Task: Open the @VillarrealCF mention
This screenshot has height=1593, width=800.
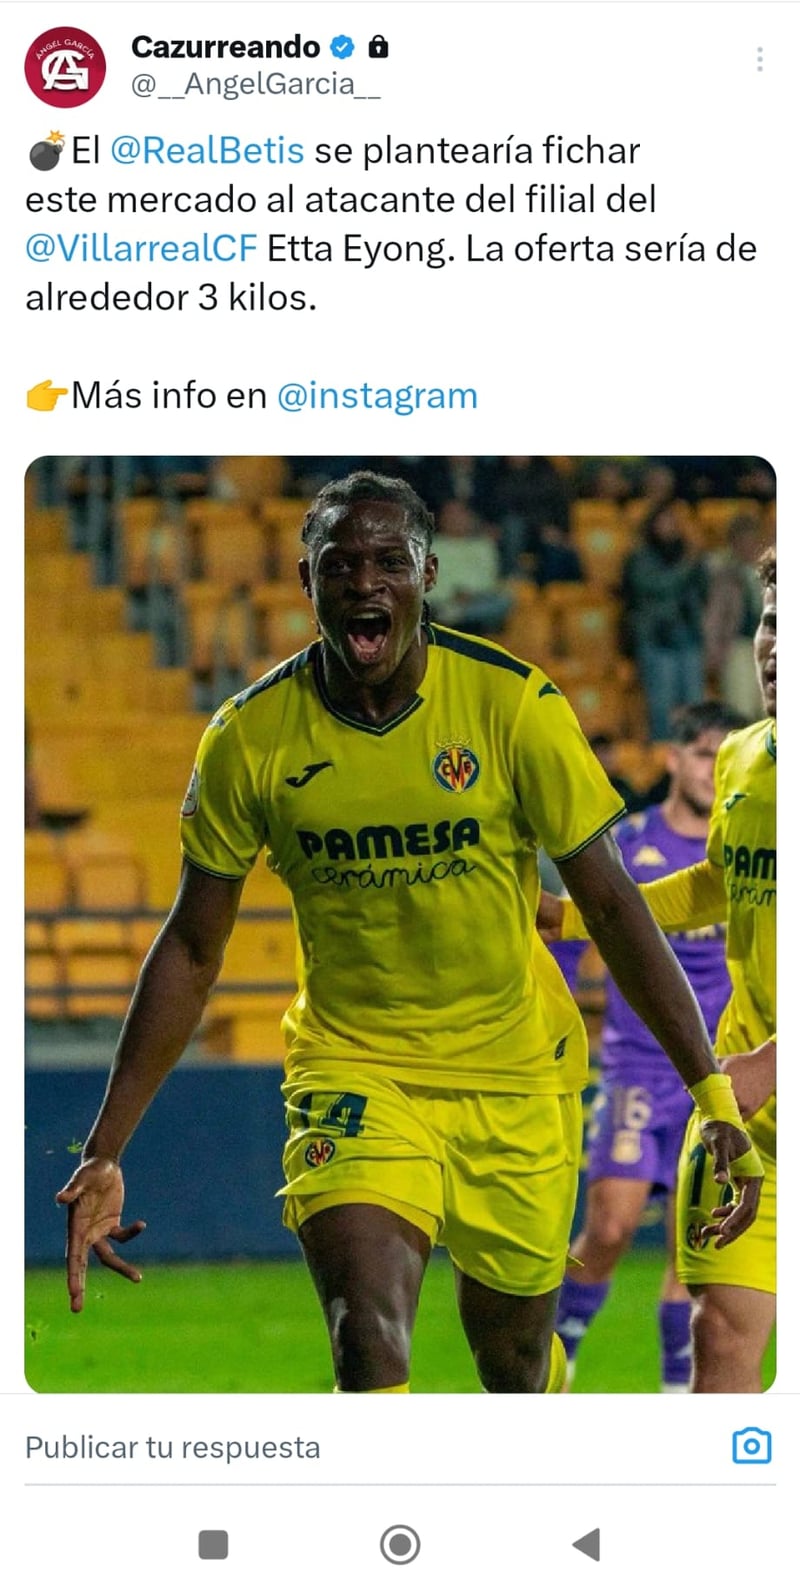Action: click(141, 248)
